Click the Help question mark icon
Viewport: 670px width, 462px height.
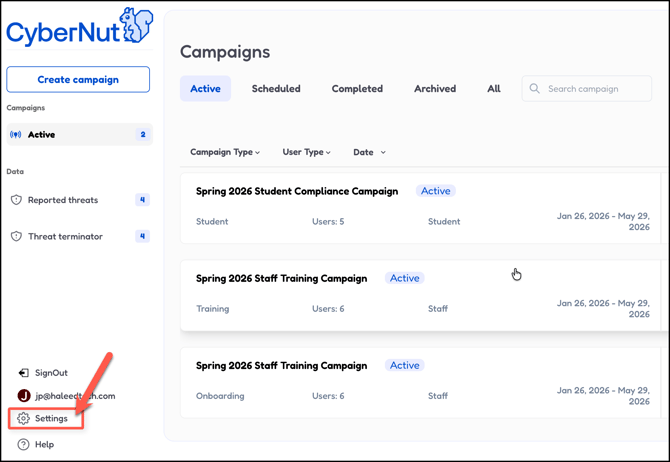pos(23,444)
